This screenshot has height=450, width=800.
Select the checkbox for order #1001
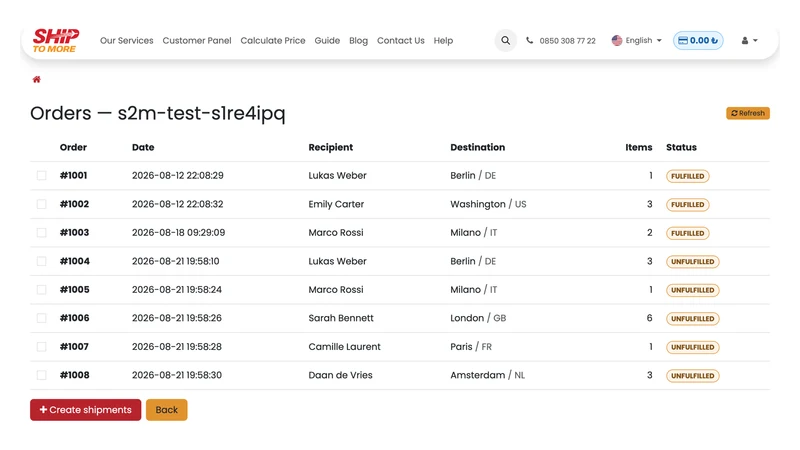(41, 176)
